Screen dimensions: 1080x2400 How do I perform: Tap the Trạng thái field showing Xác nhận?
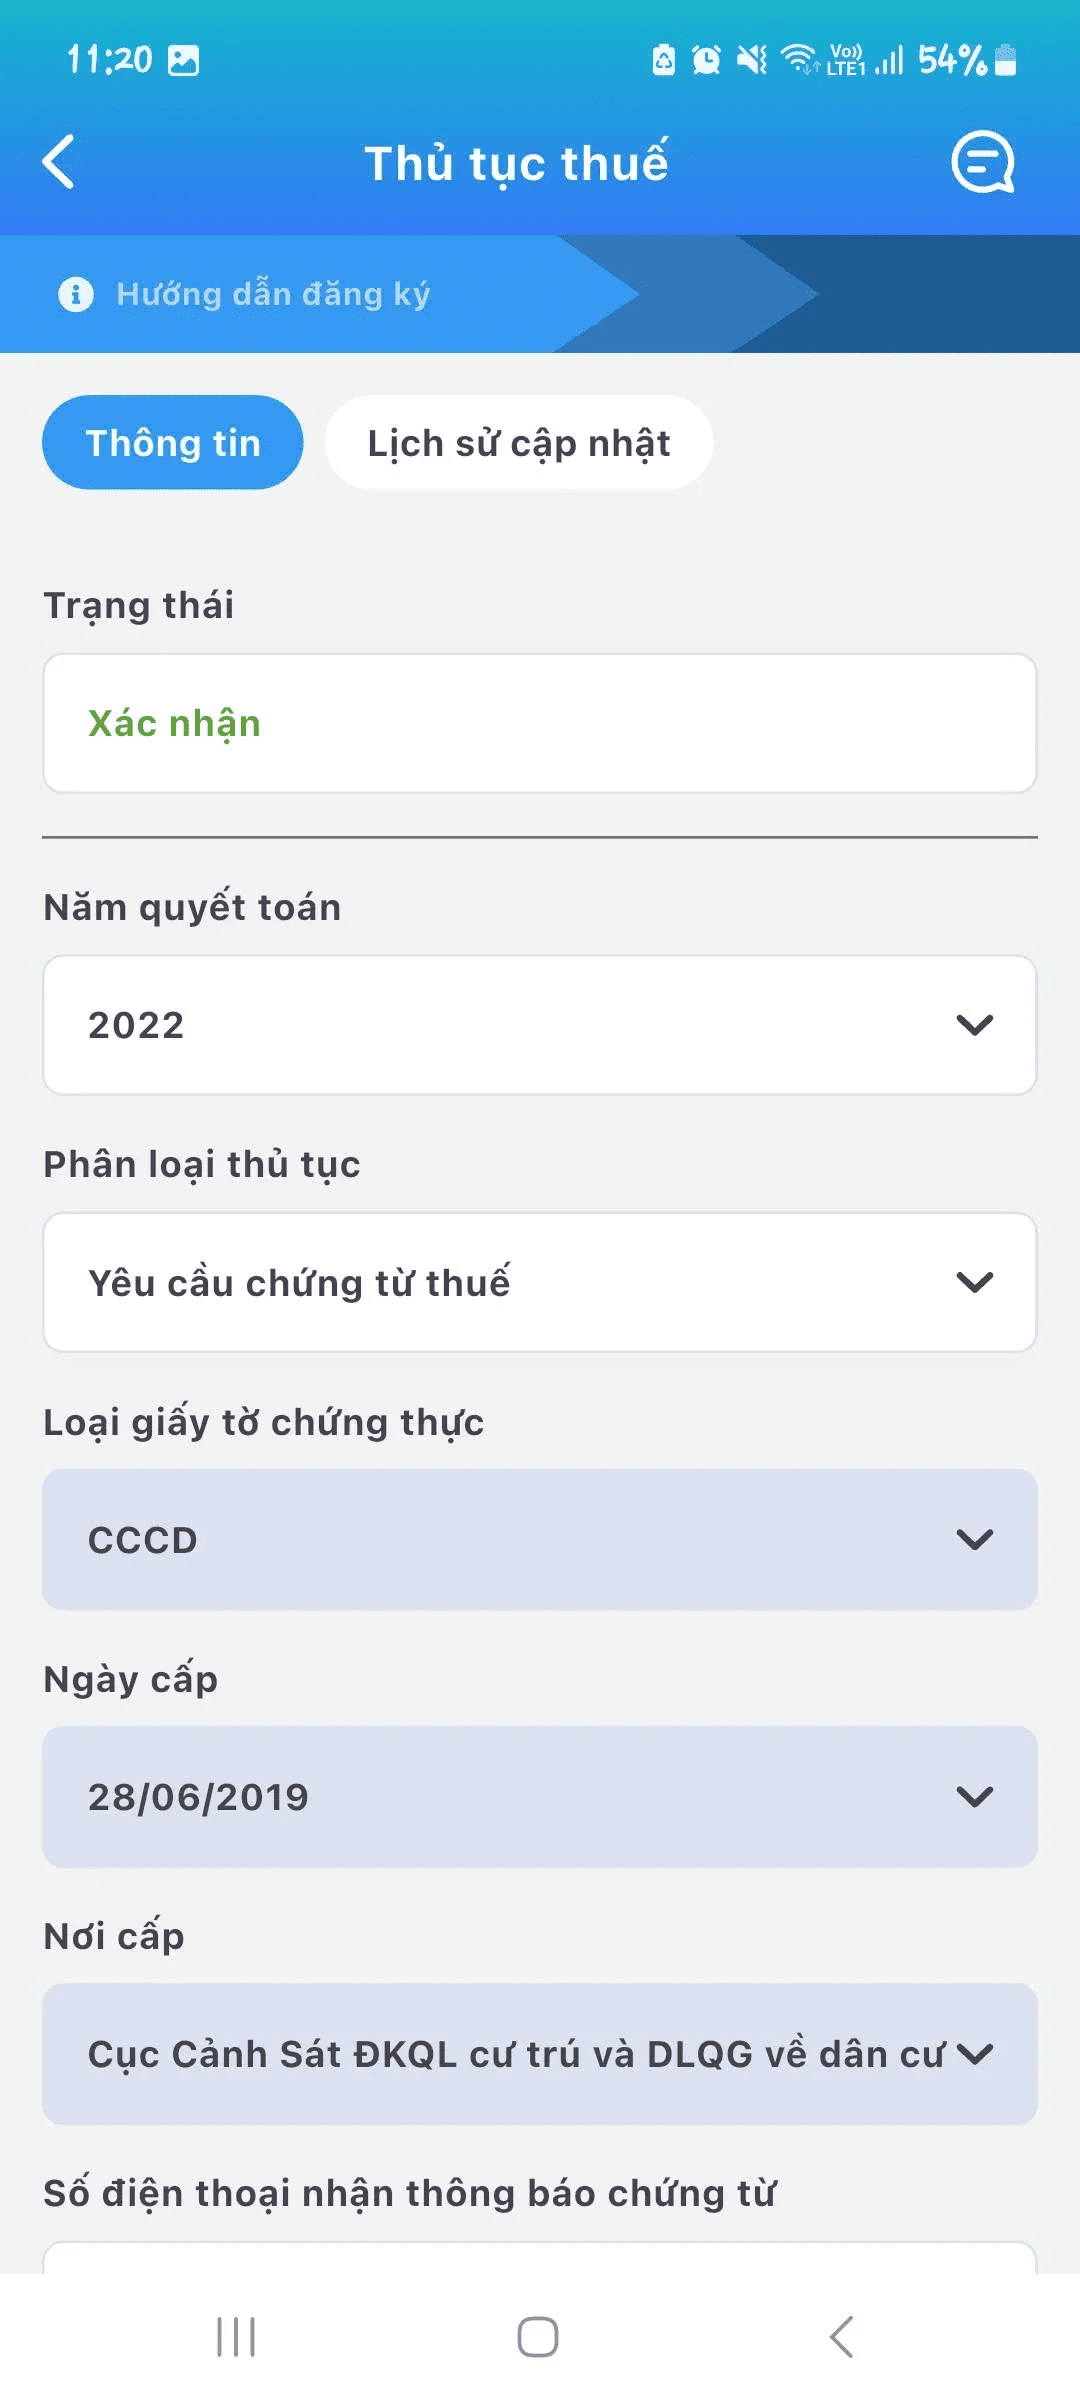coord(540,723)
